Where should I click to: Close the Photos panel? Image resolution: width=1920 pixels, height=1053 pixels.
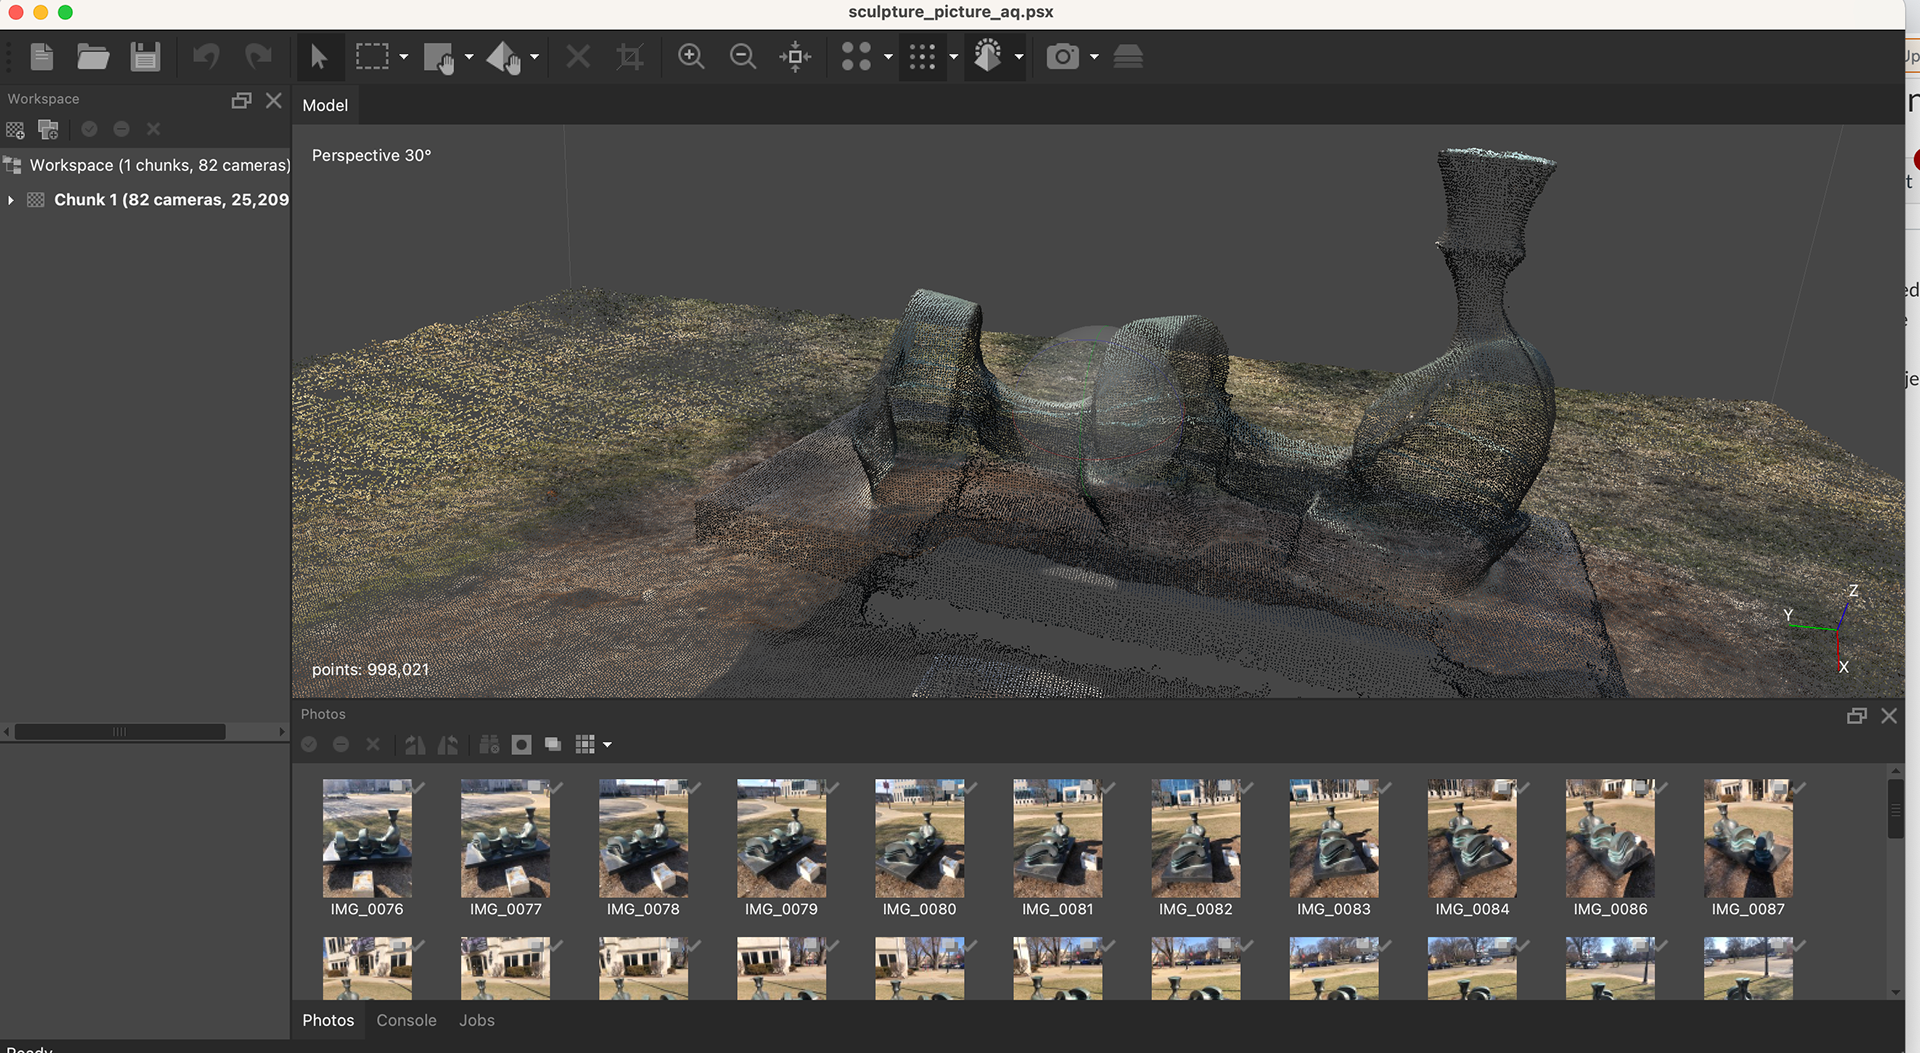(x=1889, y=716)
